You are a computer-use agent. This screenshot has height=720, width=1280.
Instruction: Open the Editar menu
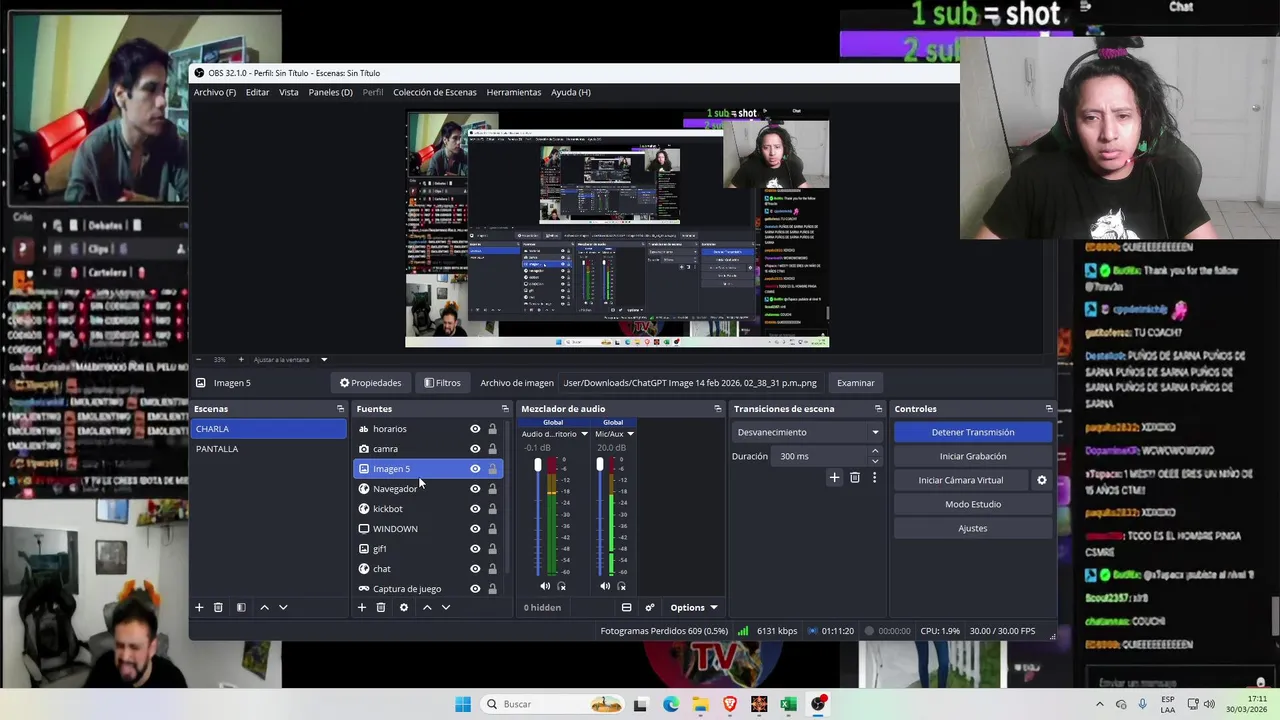257,92
